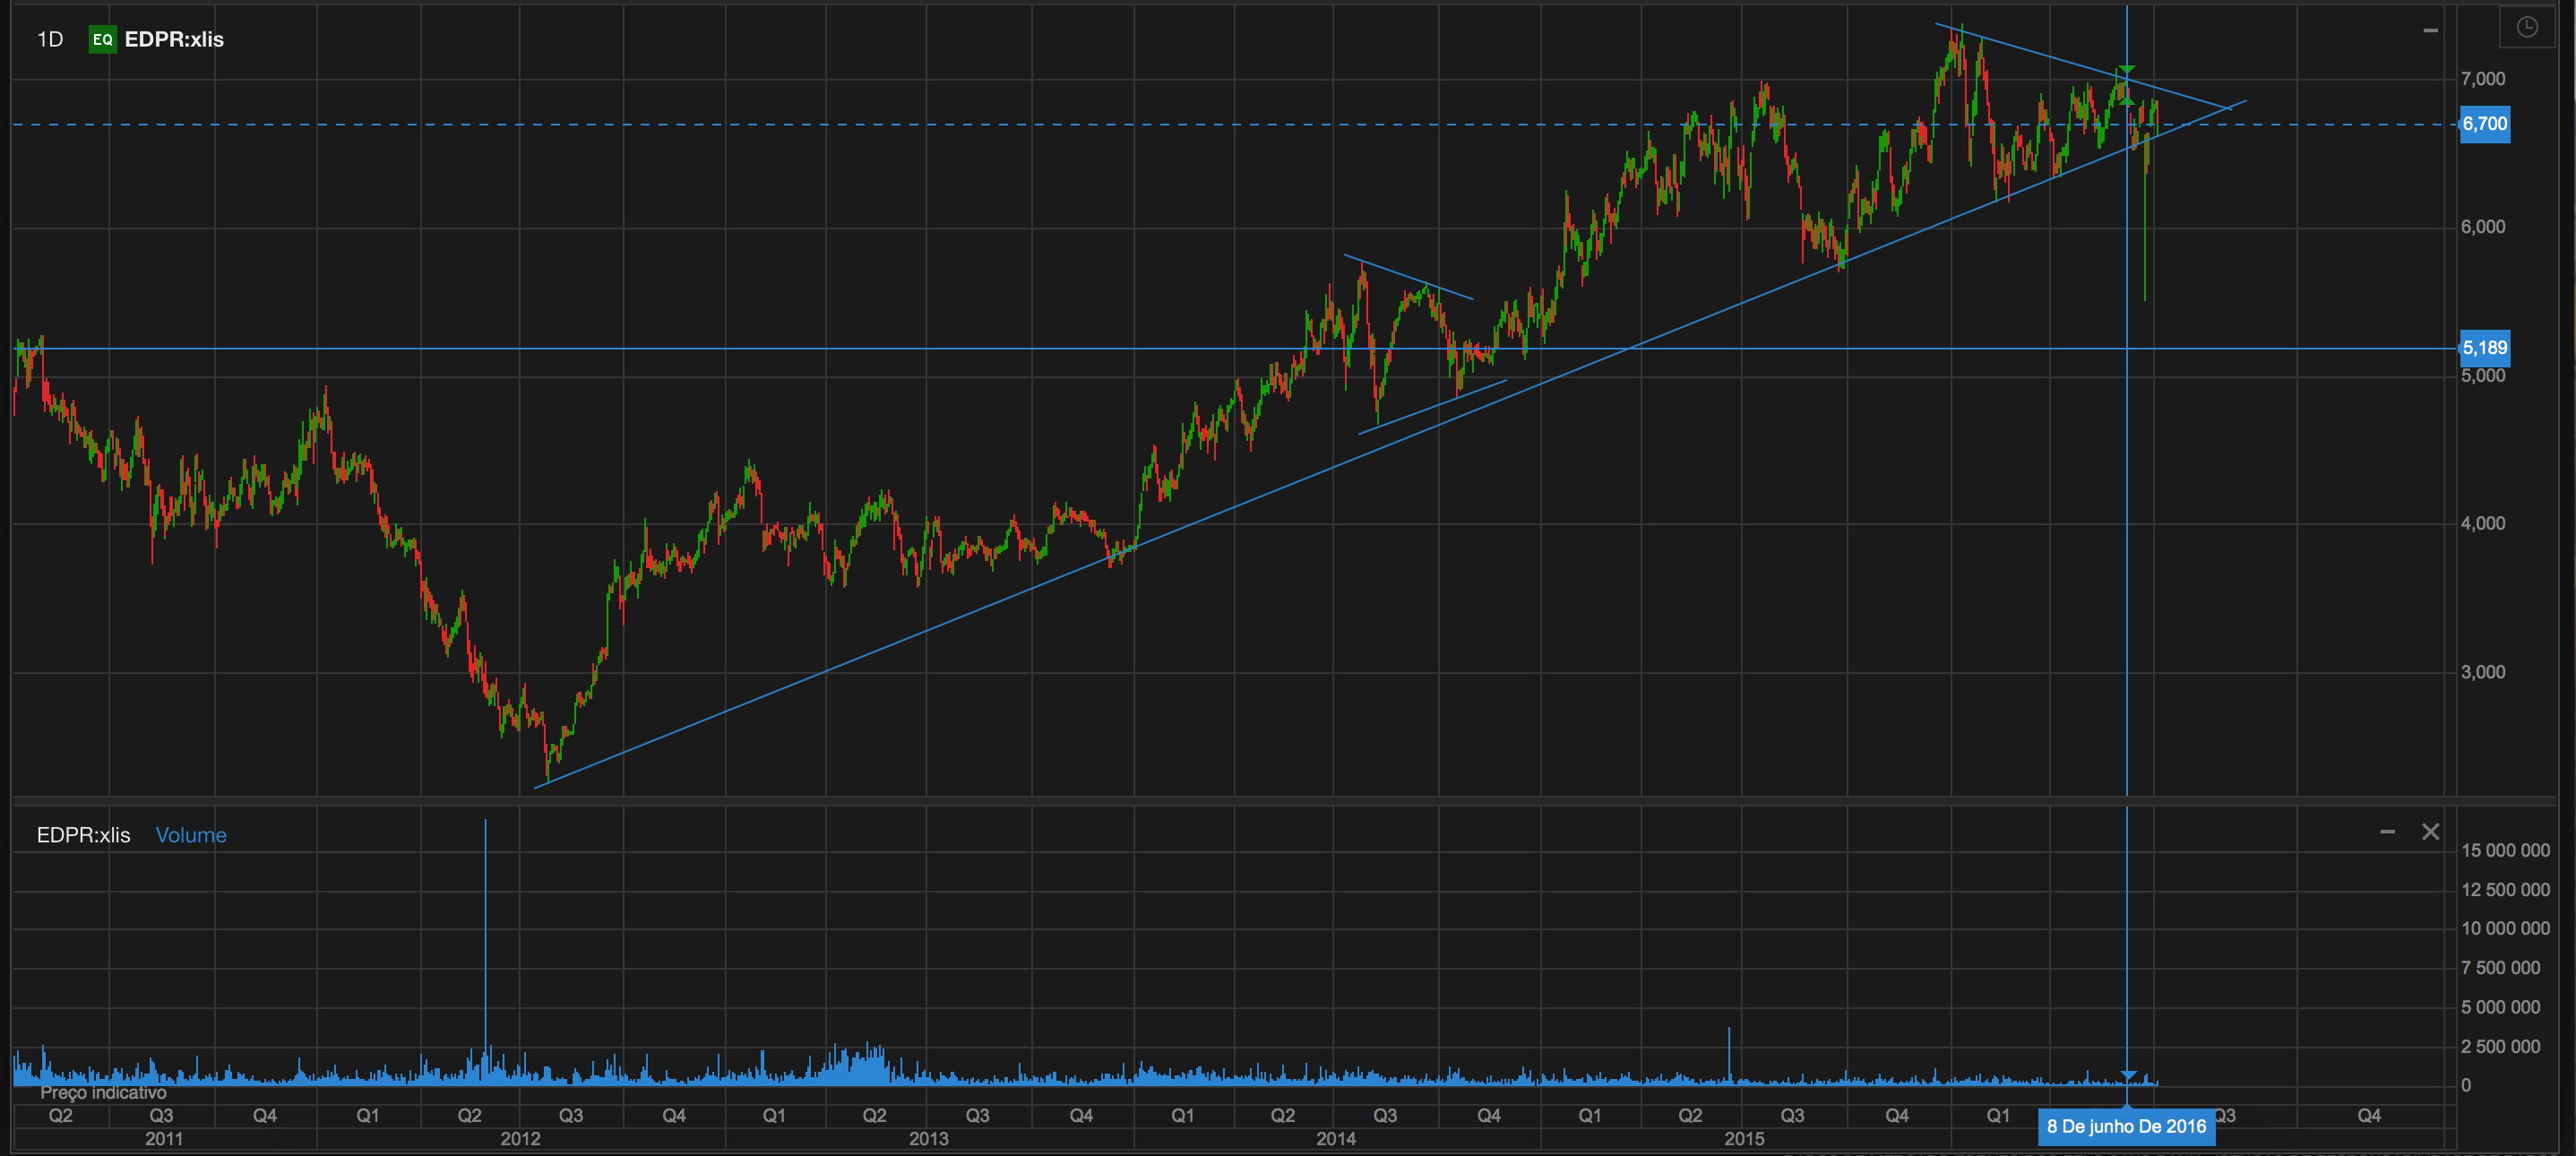Click the 8 De junho De 2016 date label
The width and height of the screenshot is (2576, 1156).
[2126, 1127]
